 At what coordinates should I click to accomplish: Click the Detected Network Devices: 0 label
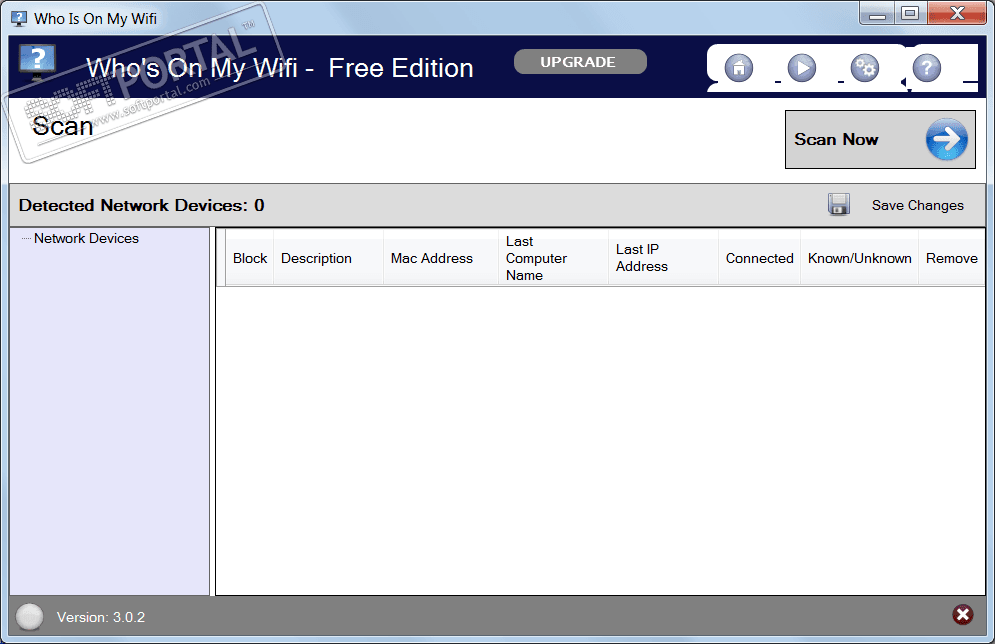142,206
